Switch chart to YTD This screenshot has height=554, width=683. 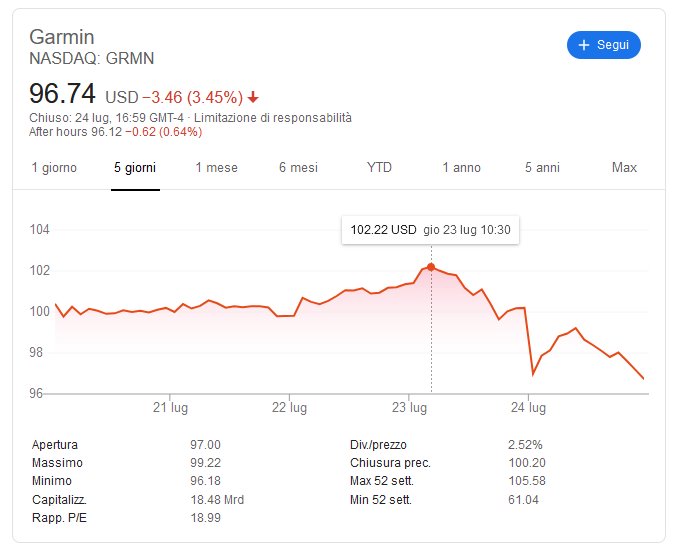pos(379,168)
